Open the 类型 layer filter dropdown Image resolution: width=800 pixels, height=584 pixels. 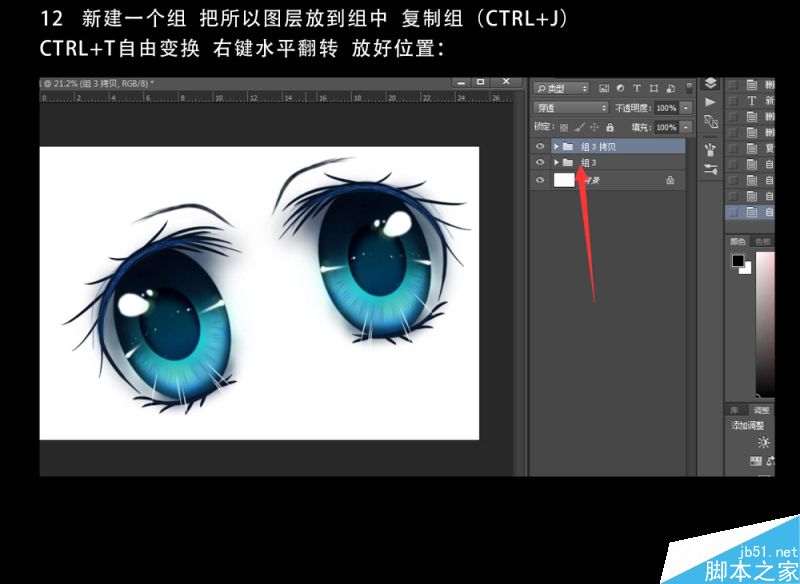(561, 88)
